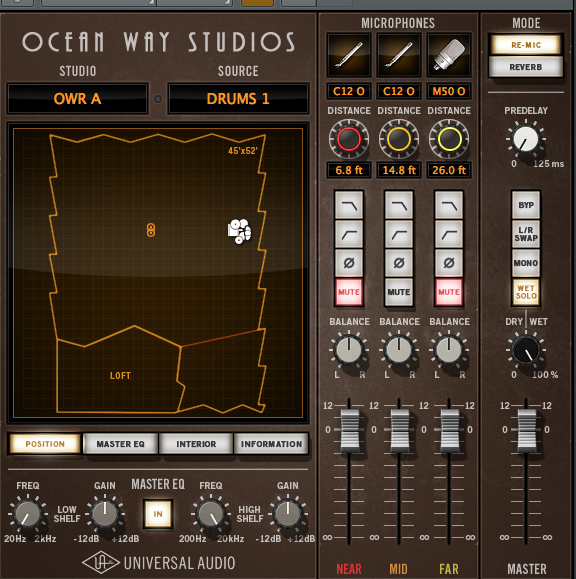
Task: Invert phase on the FAR channel
Action: click(x=449, y=263)
